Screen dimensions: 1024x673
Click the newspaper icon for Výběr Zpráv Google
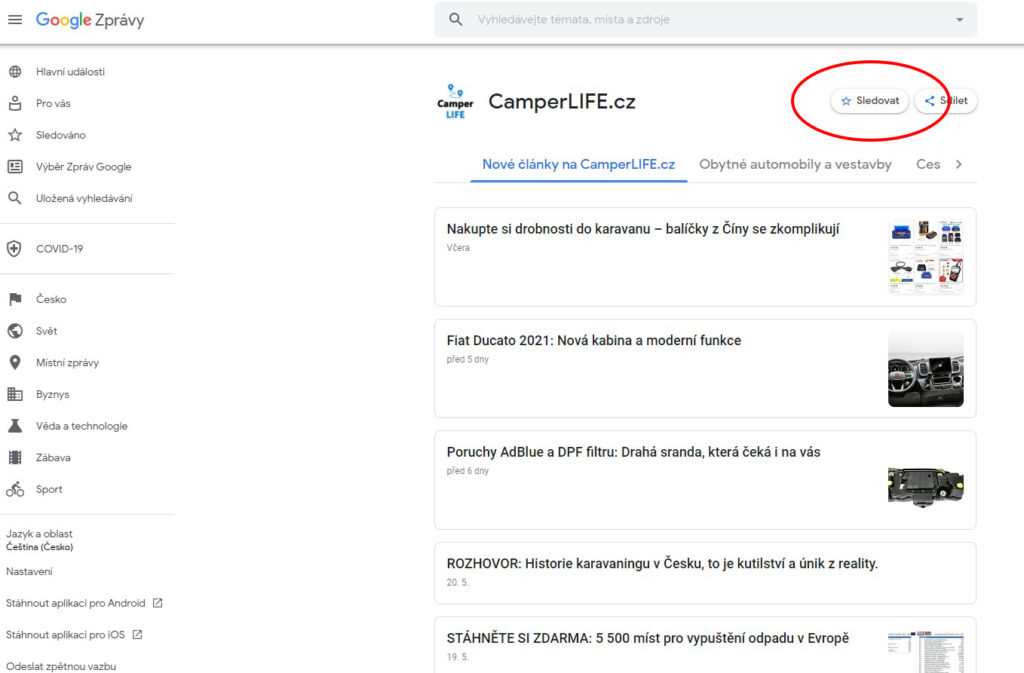[15, 166]
